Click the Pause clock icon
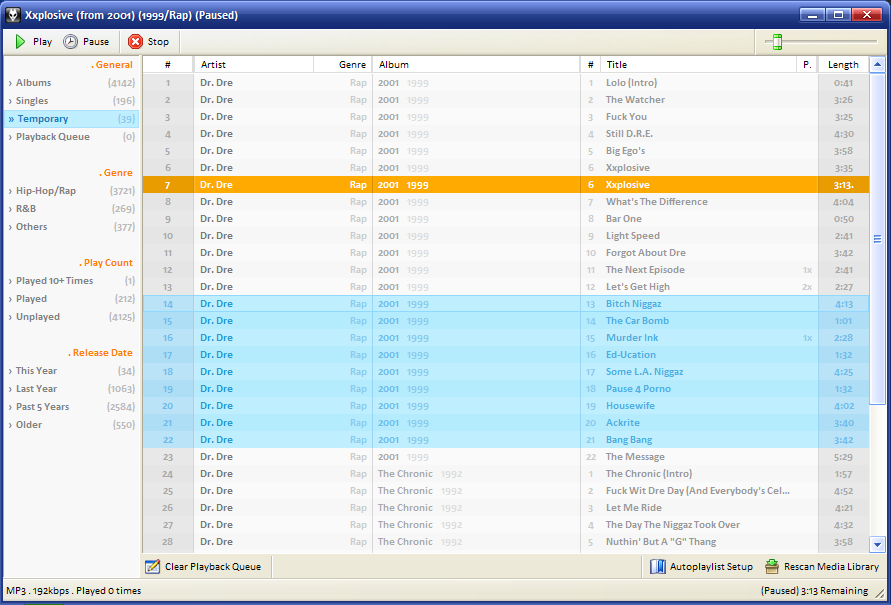Screen dimensions: 891x605 pos(70,41)
